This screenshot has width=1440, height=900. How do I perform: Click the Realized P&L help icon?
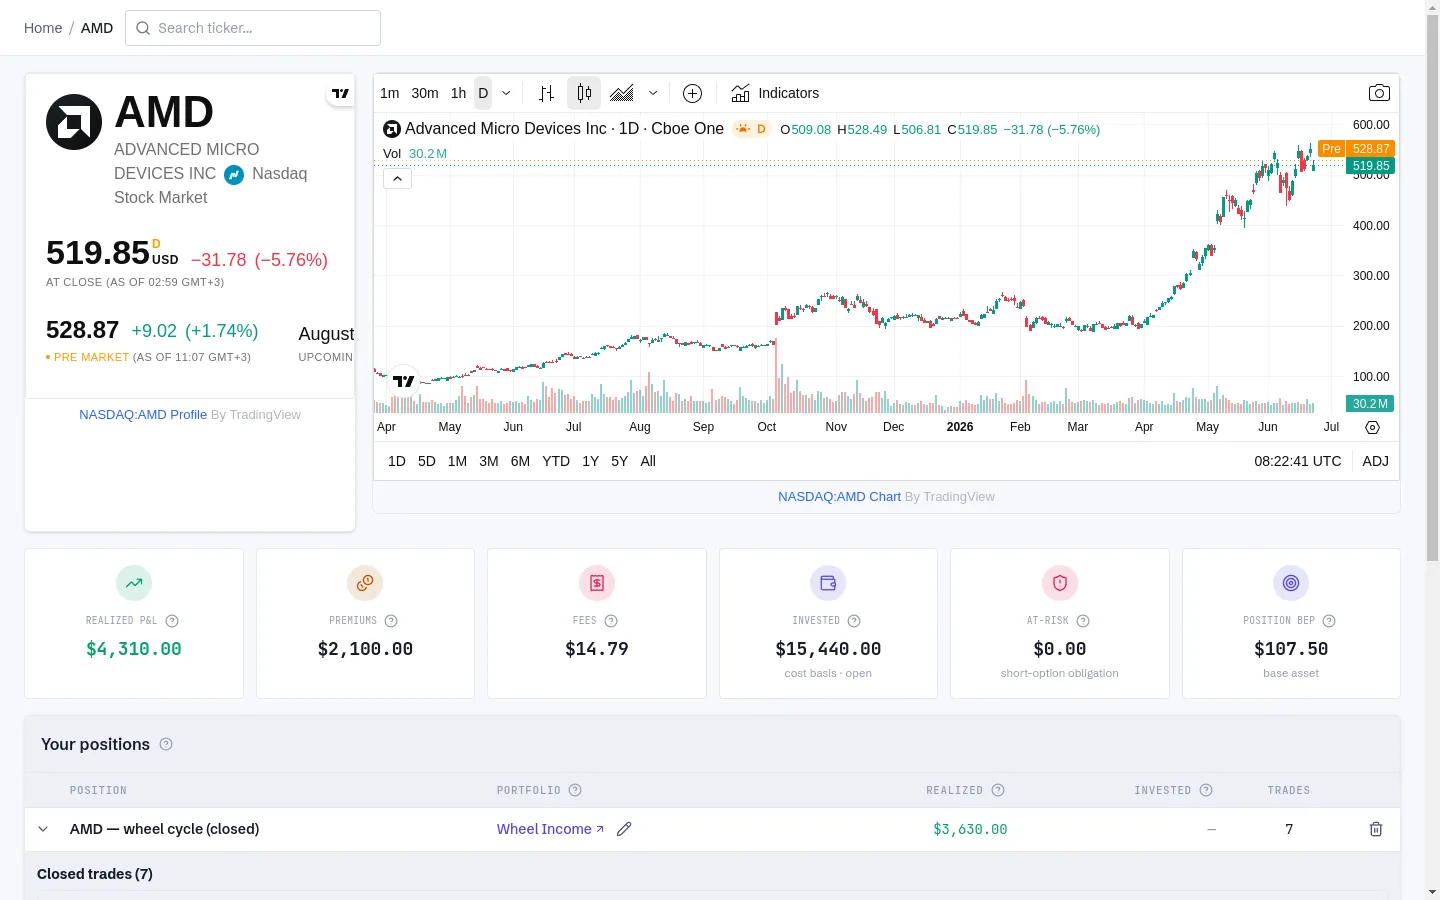pyautogui.click(x=172, y=620)
